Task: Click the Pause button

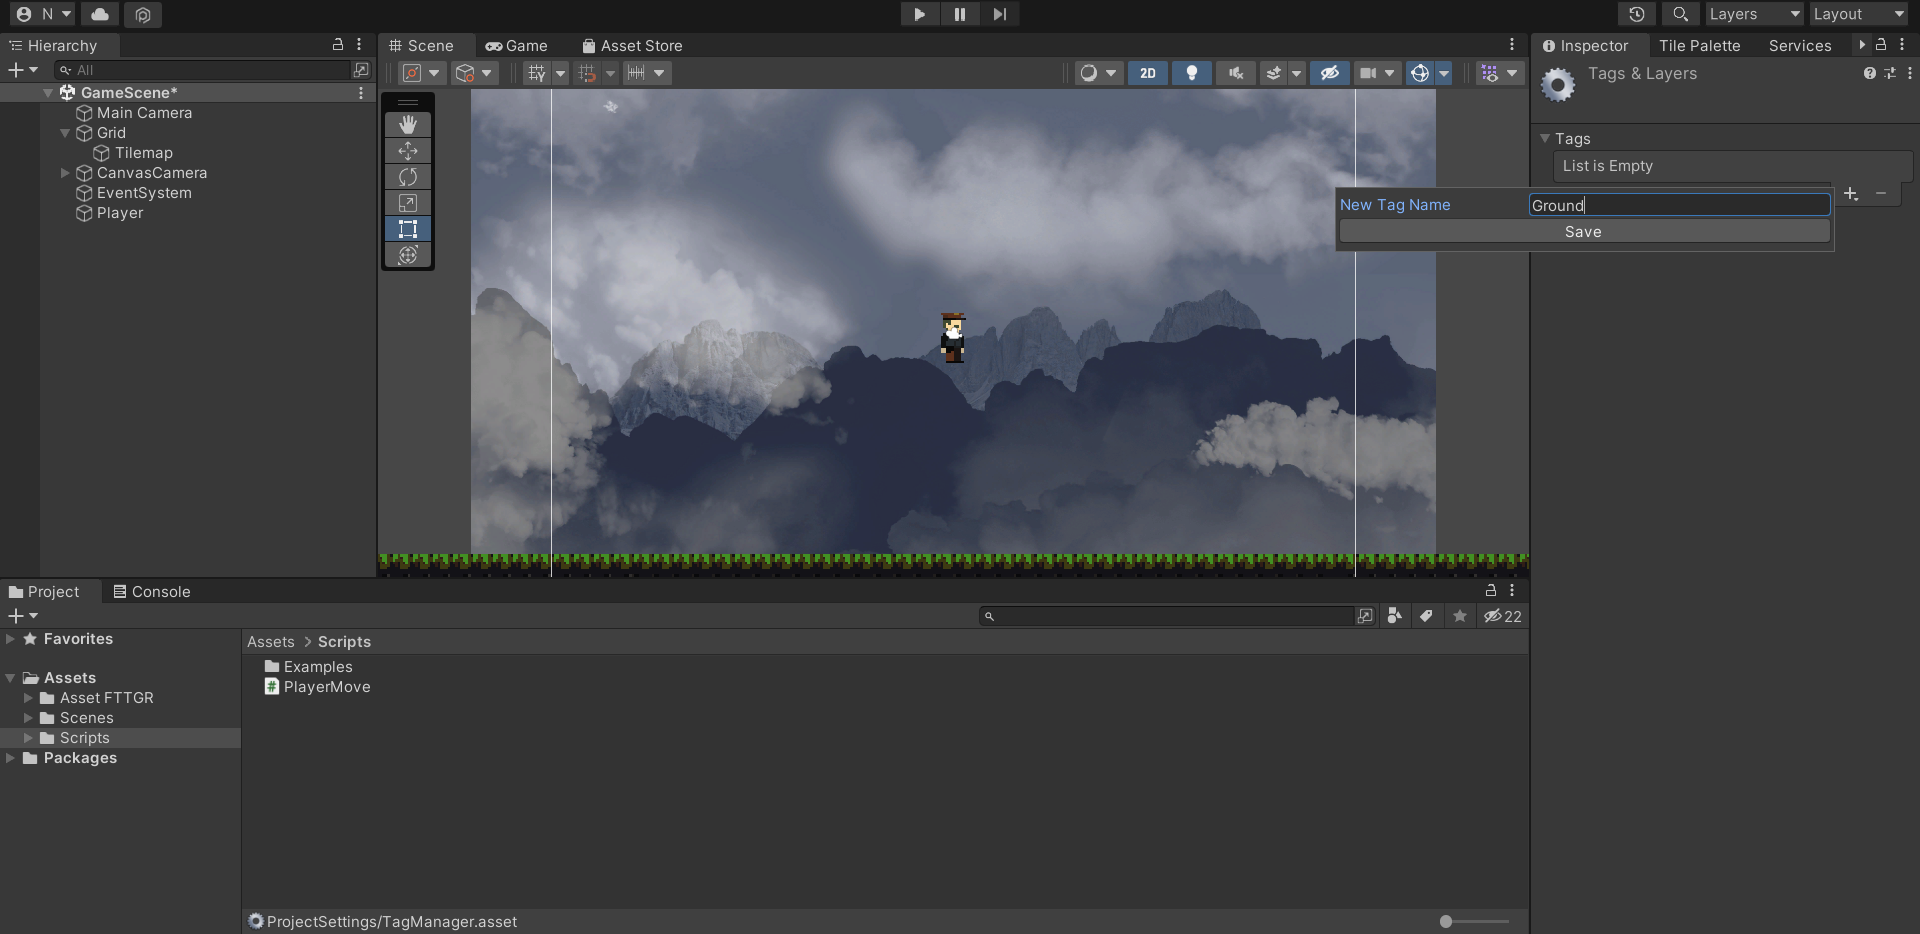Action: [959, 14]
